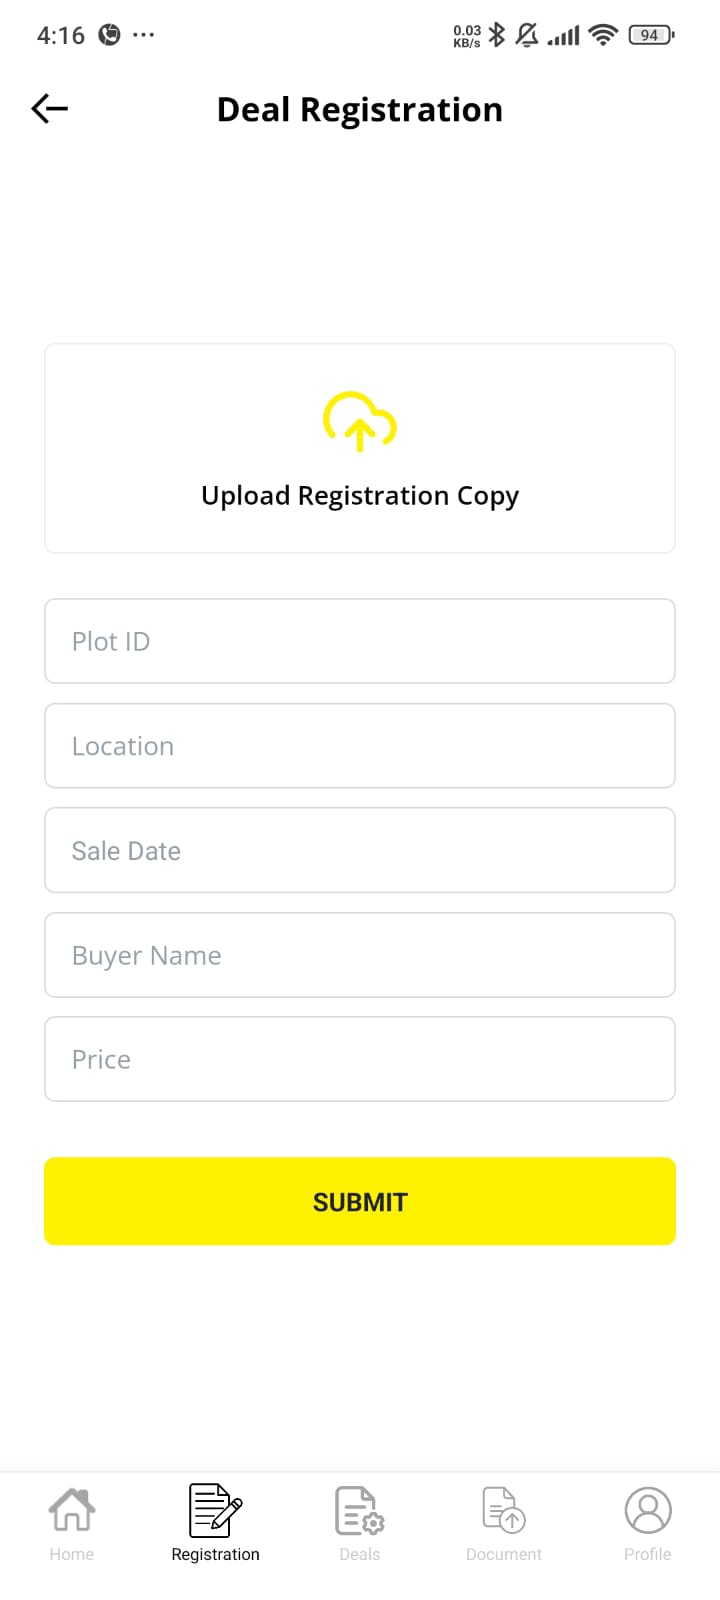Switch to the Deals tab label
Screen dimensions: 720x1600
[x=360, y=1554]
